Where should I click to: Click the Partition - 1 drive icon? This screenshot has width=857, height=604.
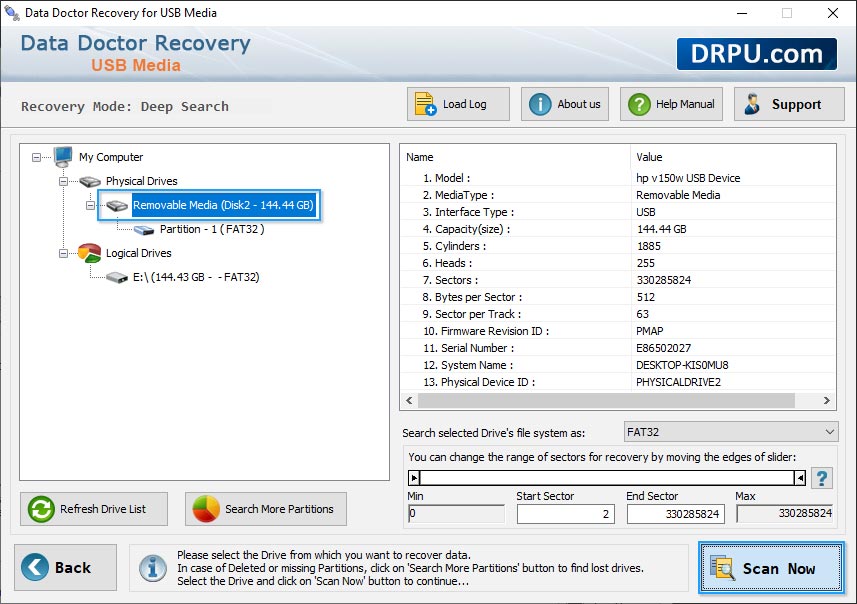tap(144, 230)
